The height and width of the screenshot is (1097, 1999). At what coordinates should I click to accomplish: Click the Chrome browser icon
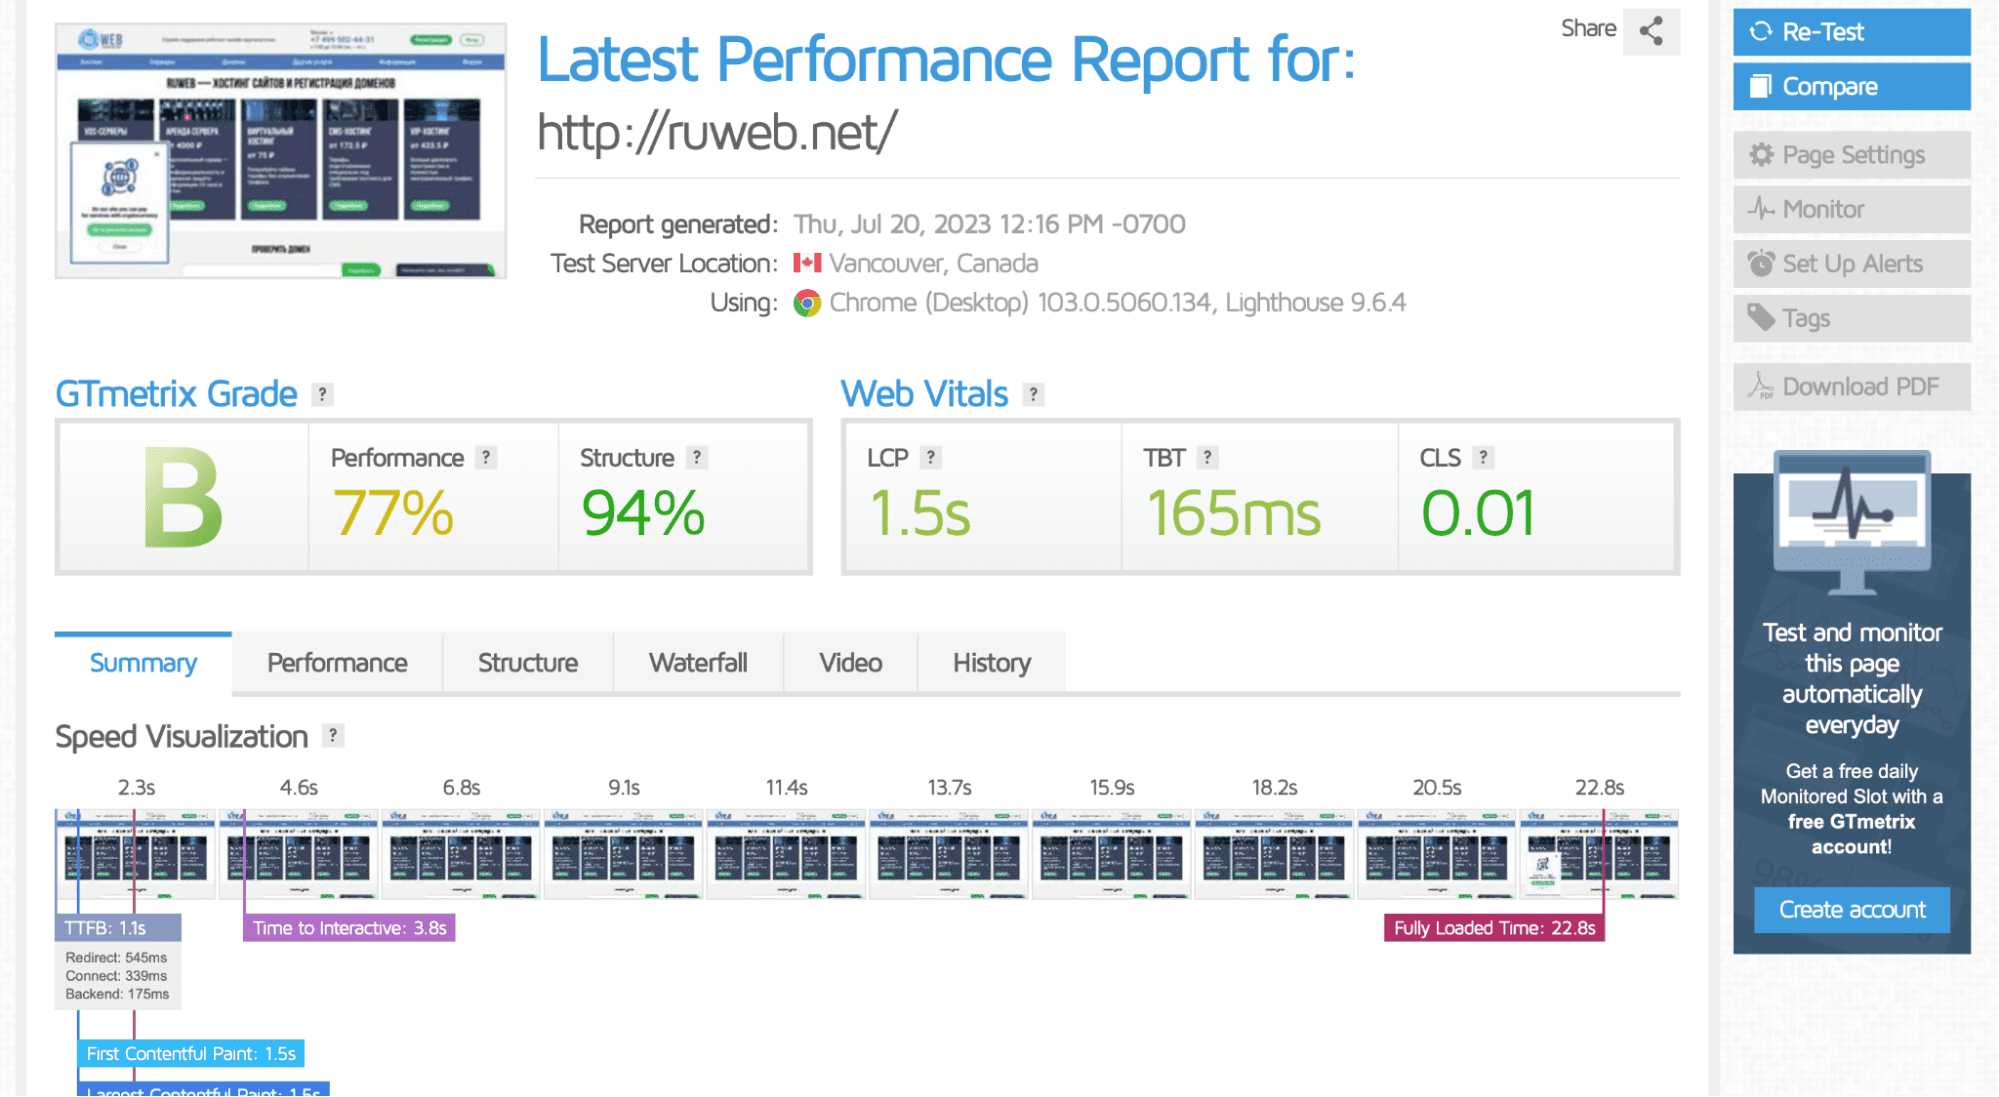[807, 303]
